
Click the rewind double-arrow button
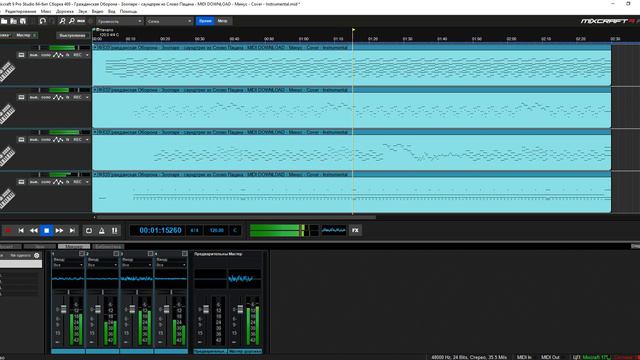pyautogui.click(x=33, y=231)
